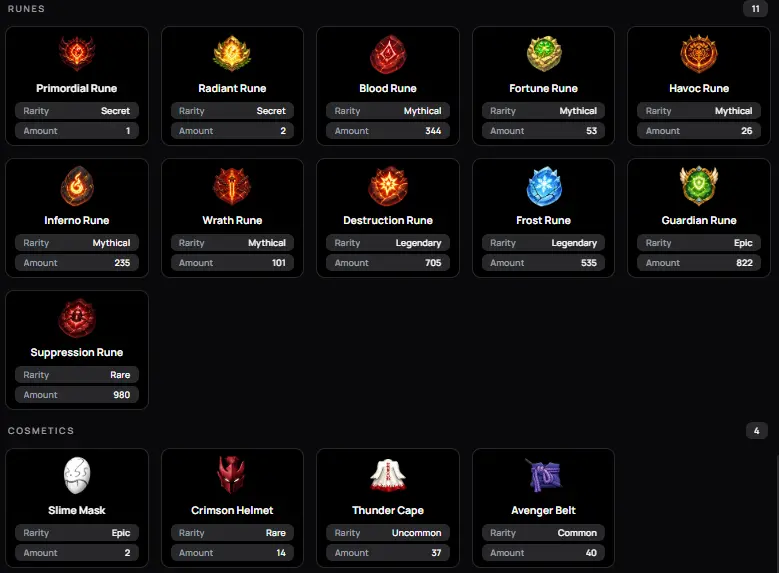Viewport: 779px width, 573px height.
Task: Select the blue Frost Rune icon
Action: point(544,186)
